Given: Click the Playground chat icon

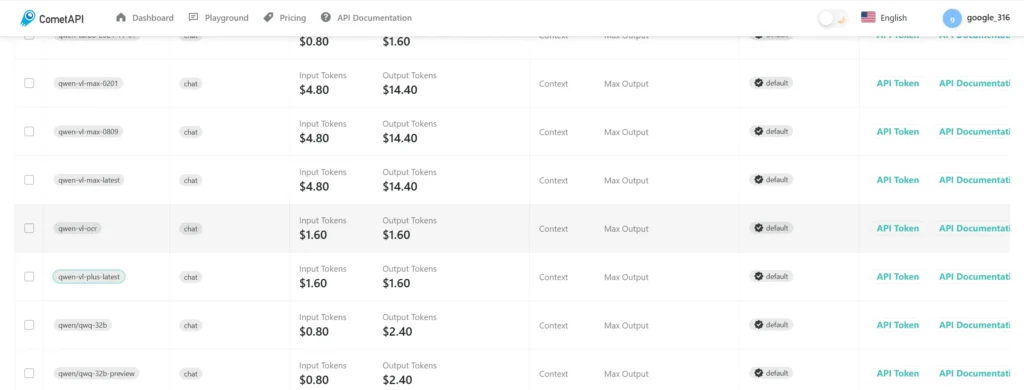Looking at the screenshot, I should (193, 18).
